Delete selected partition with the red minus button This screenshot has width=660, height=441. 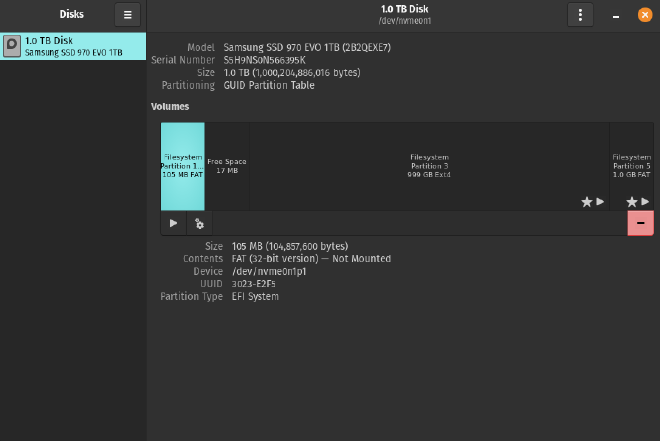tap(640, 223)
